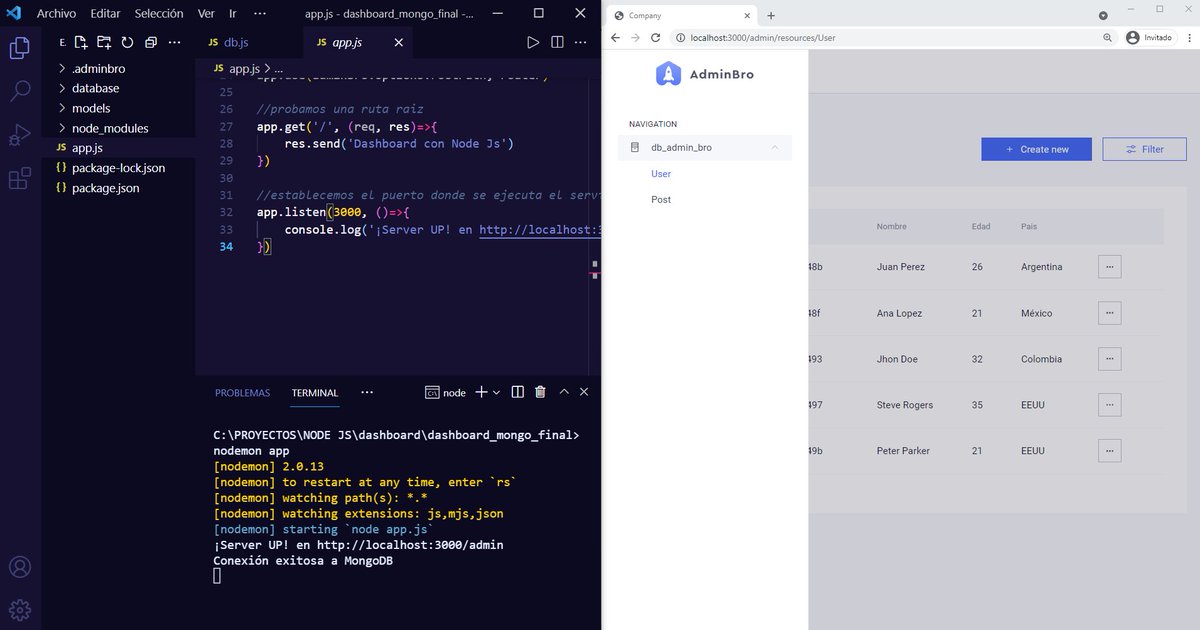
Task: Maximize the terminal panel with the chevron up
Action: pyautogui.click(x=564, y=392)
